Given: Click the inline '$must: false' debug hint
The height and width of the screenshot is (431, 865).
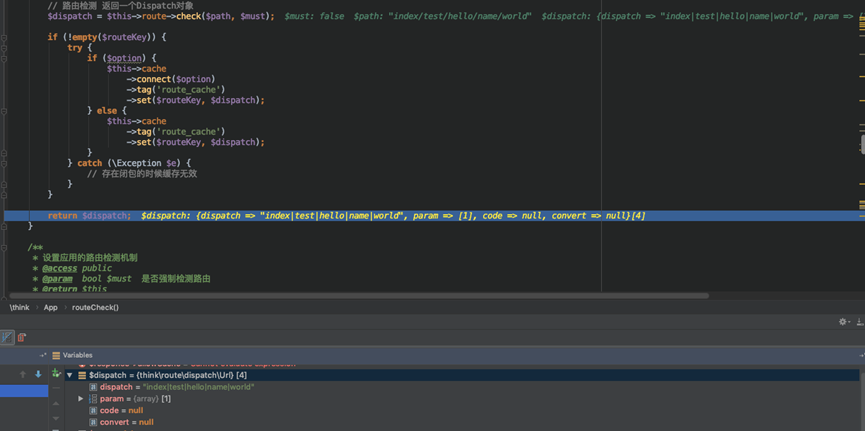Looking at the screenshot, I should click(x=314, y=17).
